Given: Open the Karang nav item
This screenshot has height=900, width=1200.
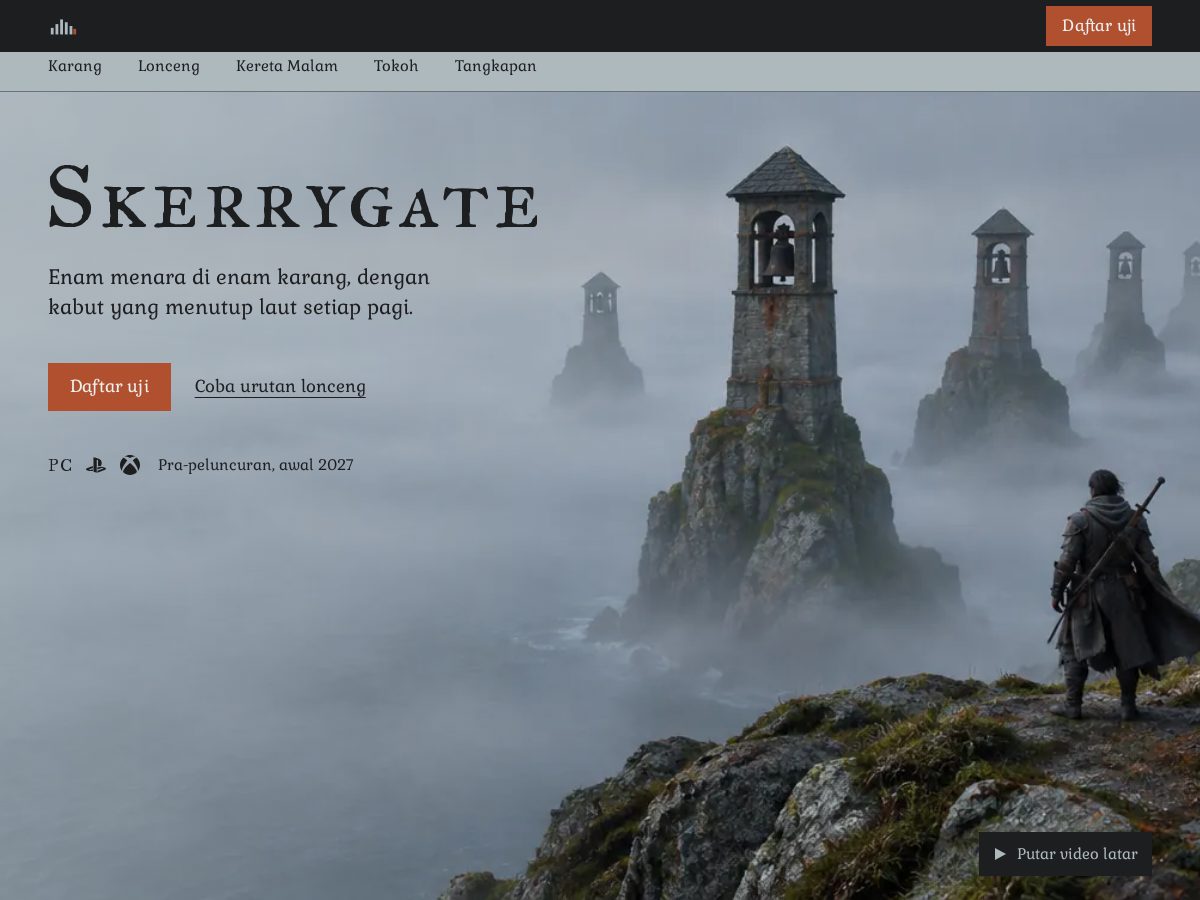Looking at the screenshot, I should [x=75, y=66].
